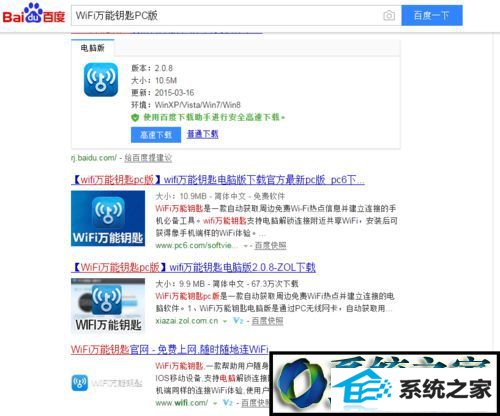Select version text 2.0.8
The width and height of the screenshot is (500, 416).
163,68
